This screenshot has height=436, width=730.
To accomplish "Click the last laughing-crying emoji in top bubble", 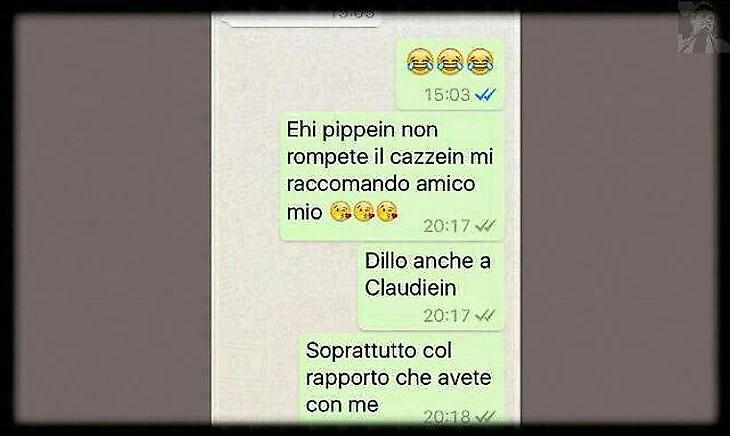I will (480, 61).
